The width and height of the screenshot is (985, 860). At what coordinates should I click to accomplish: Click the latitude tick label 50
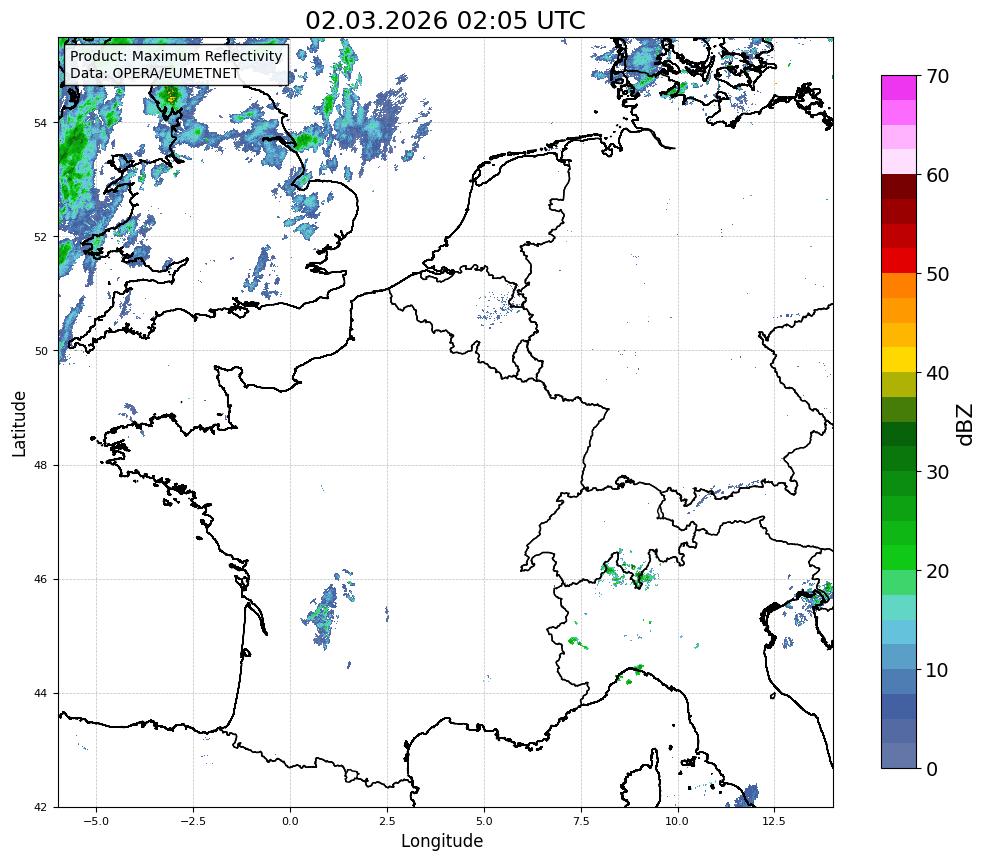pos(40,351)
